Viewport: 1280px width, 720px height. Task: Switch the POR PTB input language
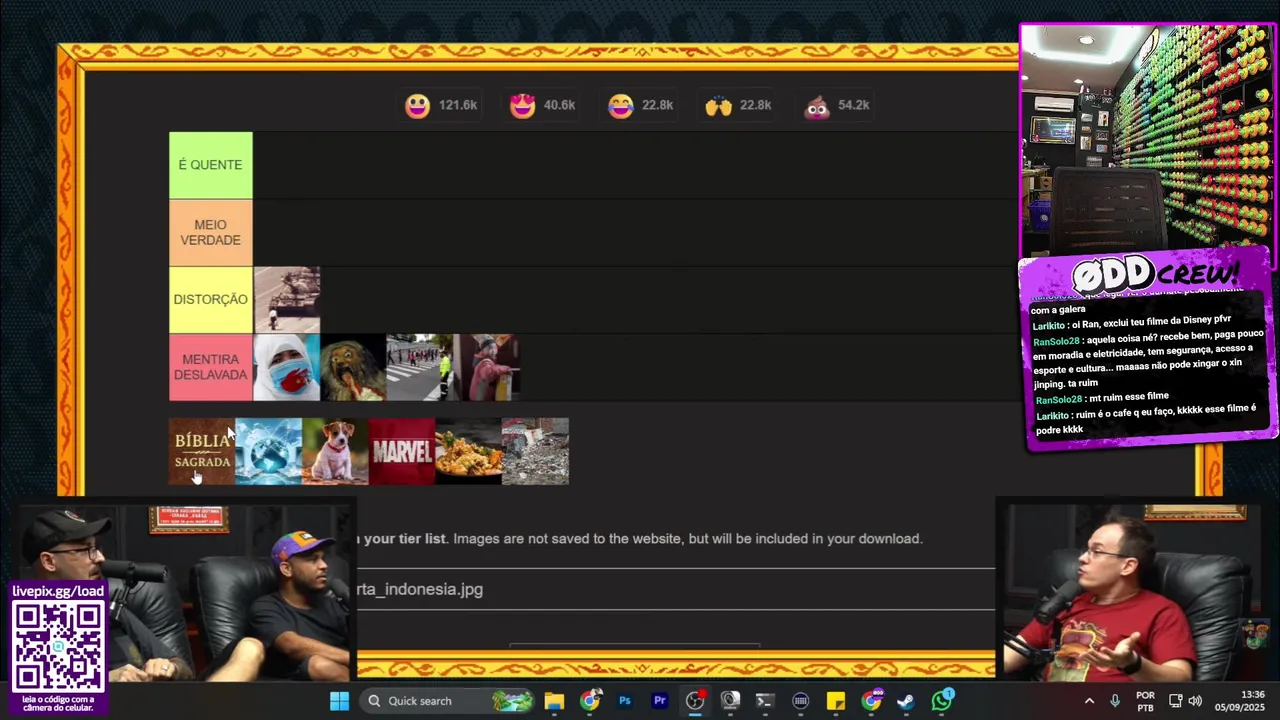[x=1145, y=701]
